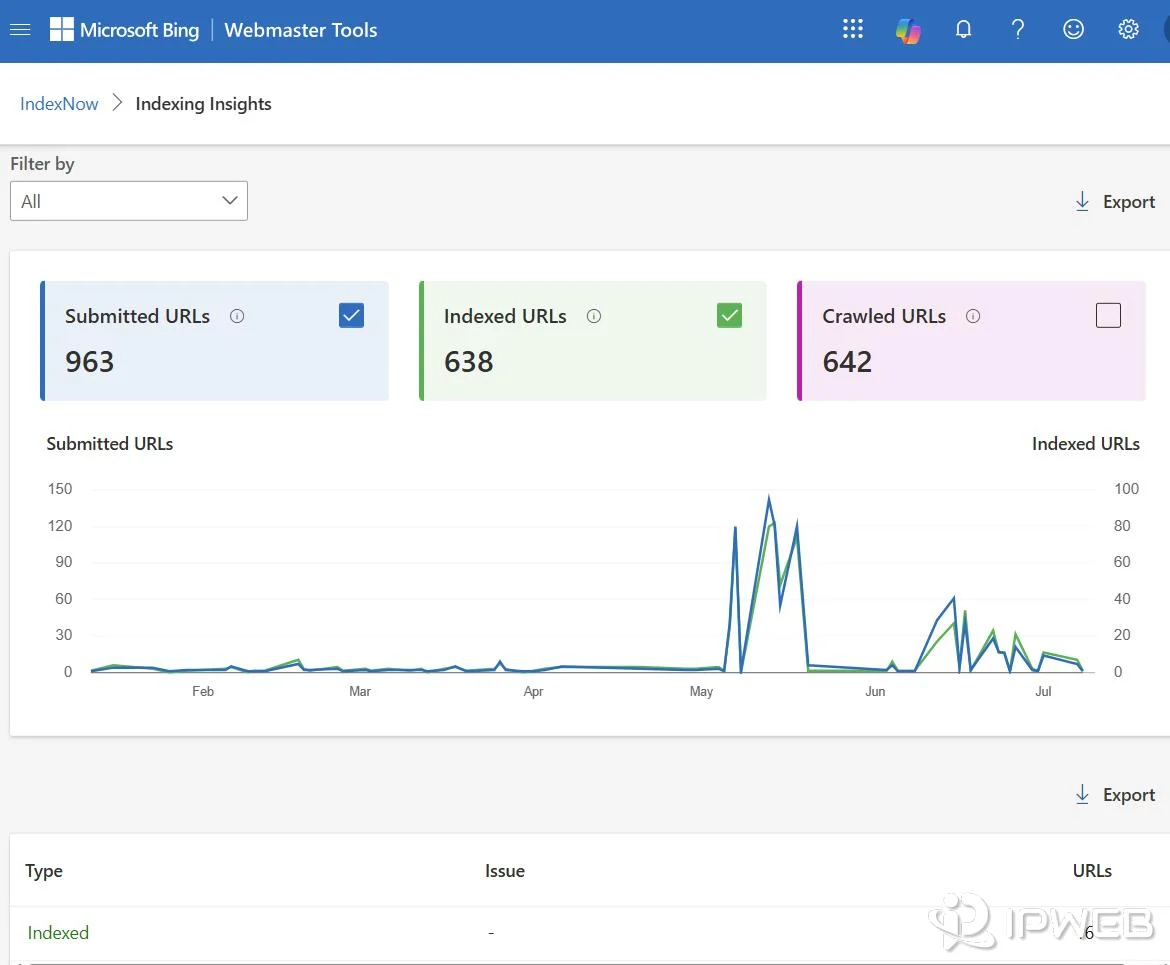Viewport: 1170px width, 965px height.
Task: Open the Copilot assistant icon
Action: click(x=907, y=30)
